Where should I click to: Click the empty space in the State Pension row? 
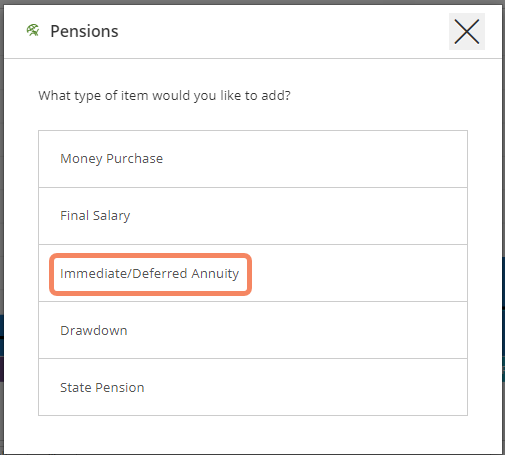305,387
